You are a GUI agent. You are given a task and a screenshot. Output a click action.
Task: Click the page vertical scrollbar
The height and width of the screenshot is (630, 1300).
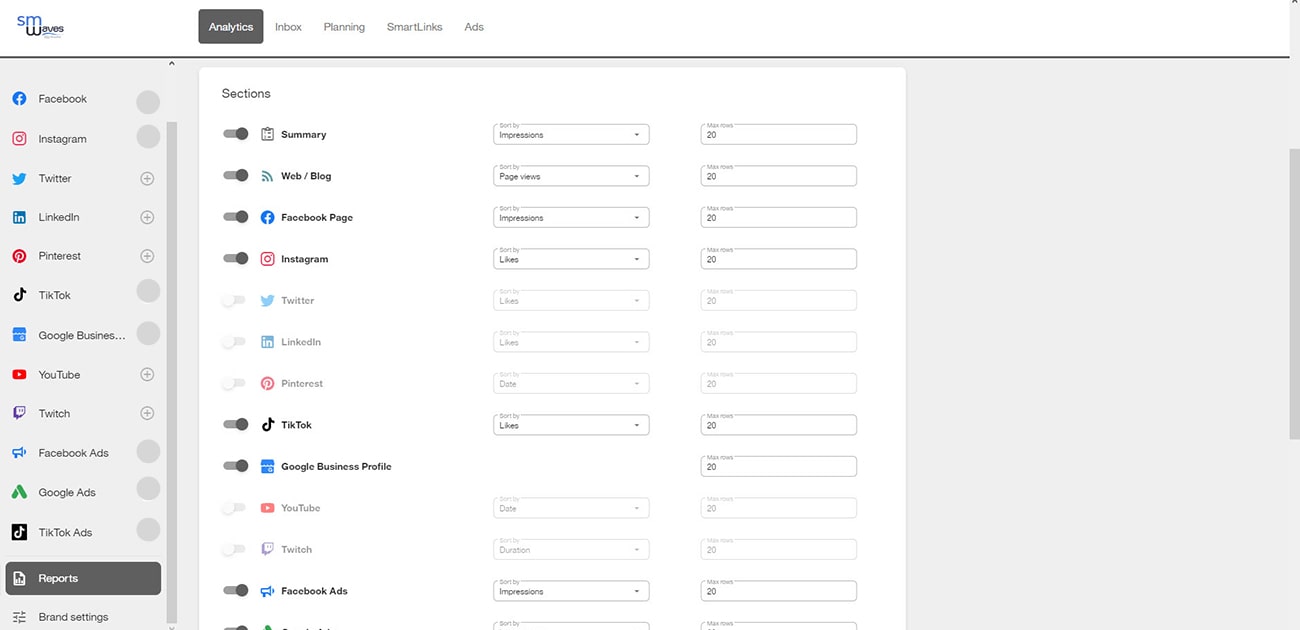coord(1294,295)
